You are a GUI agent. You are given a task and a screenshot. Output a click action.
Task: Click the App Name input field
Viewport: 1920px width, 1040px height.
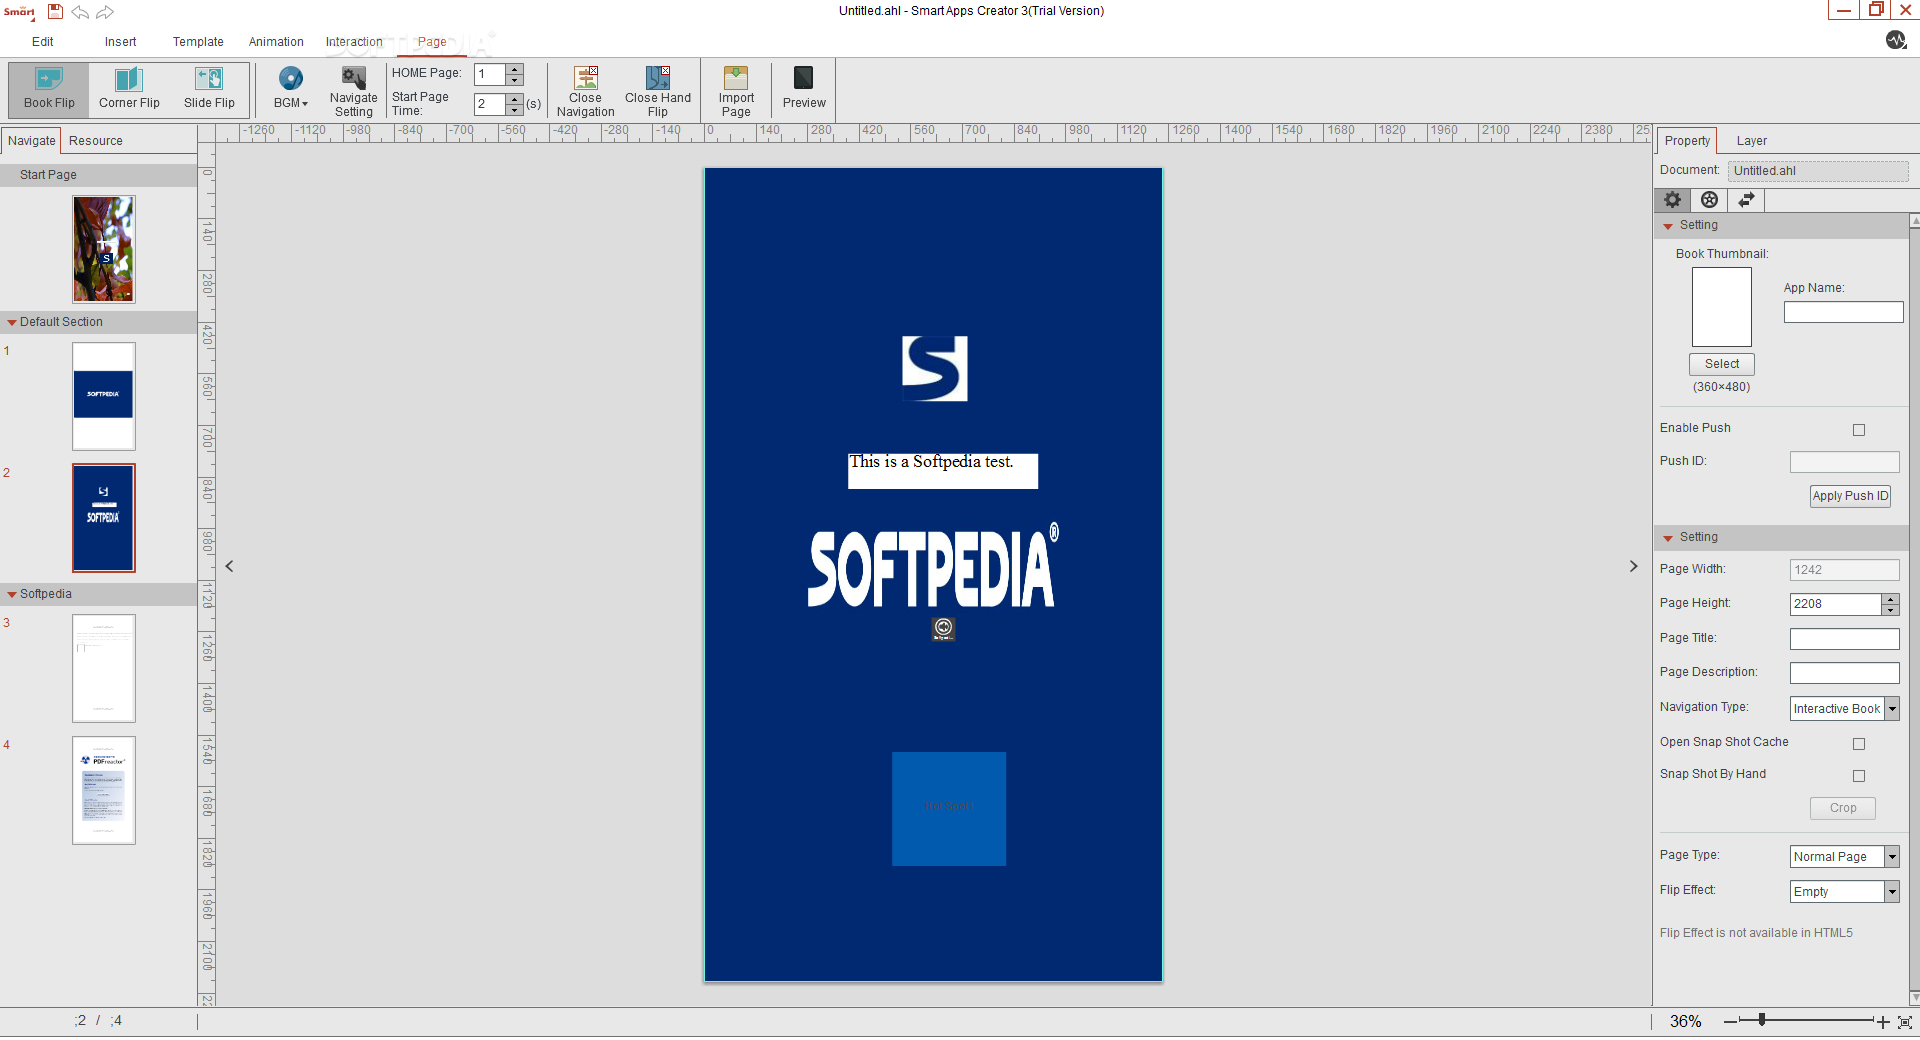coord(1843,312)
